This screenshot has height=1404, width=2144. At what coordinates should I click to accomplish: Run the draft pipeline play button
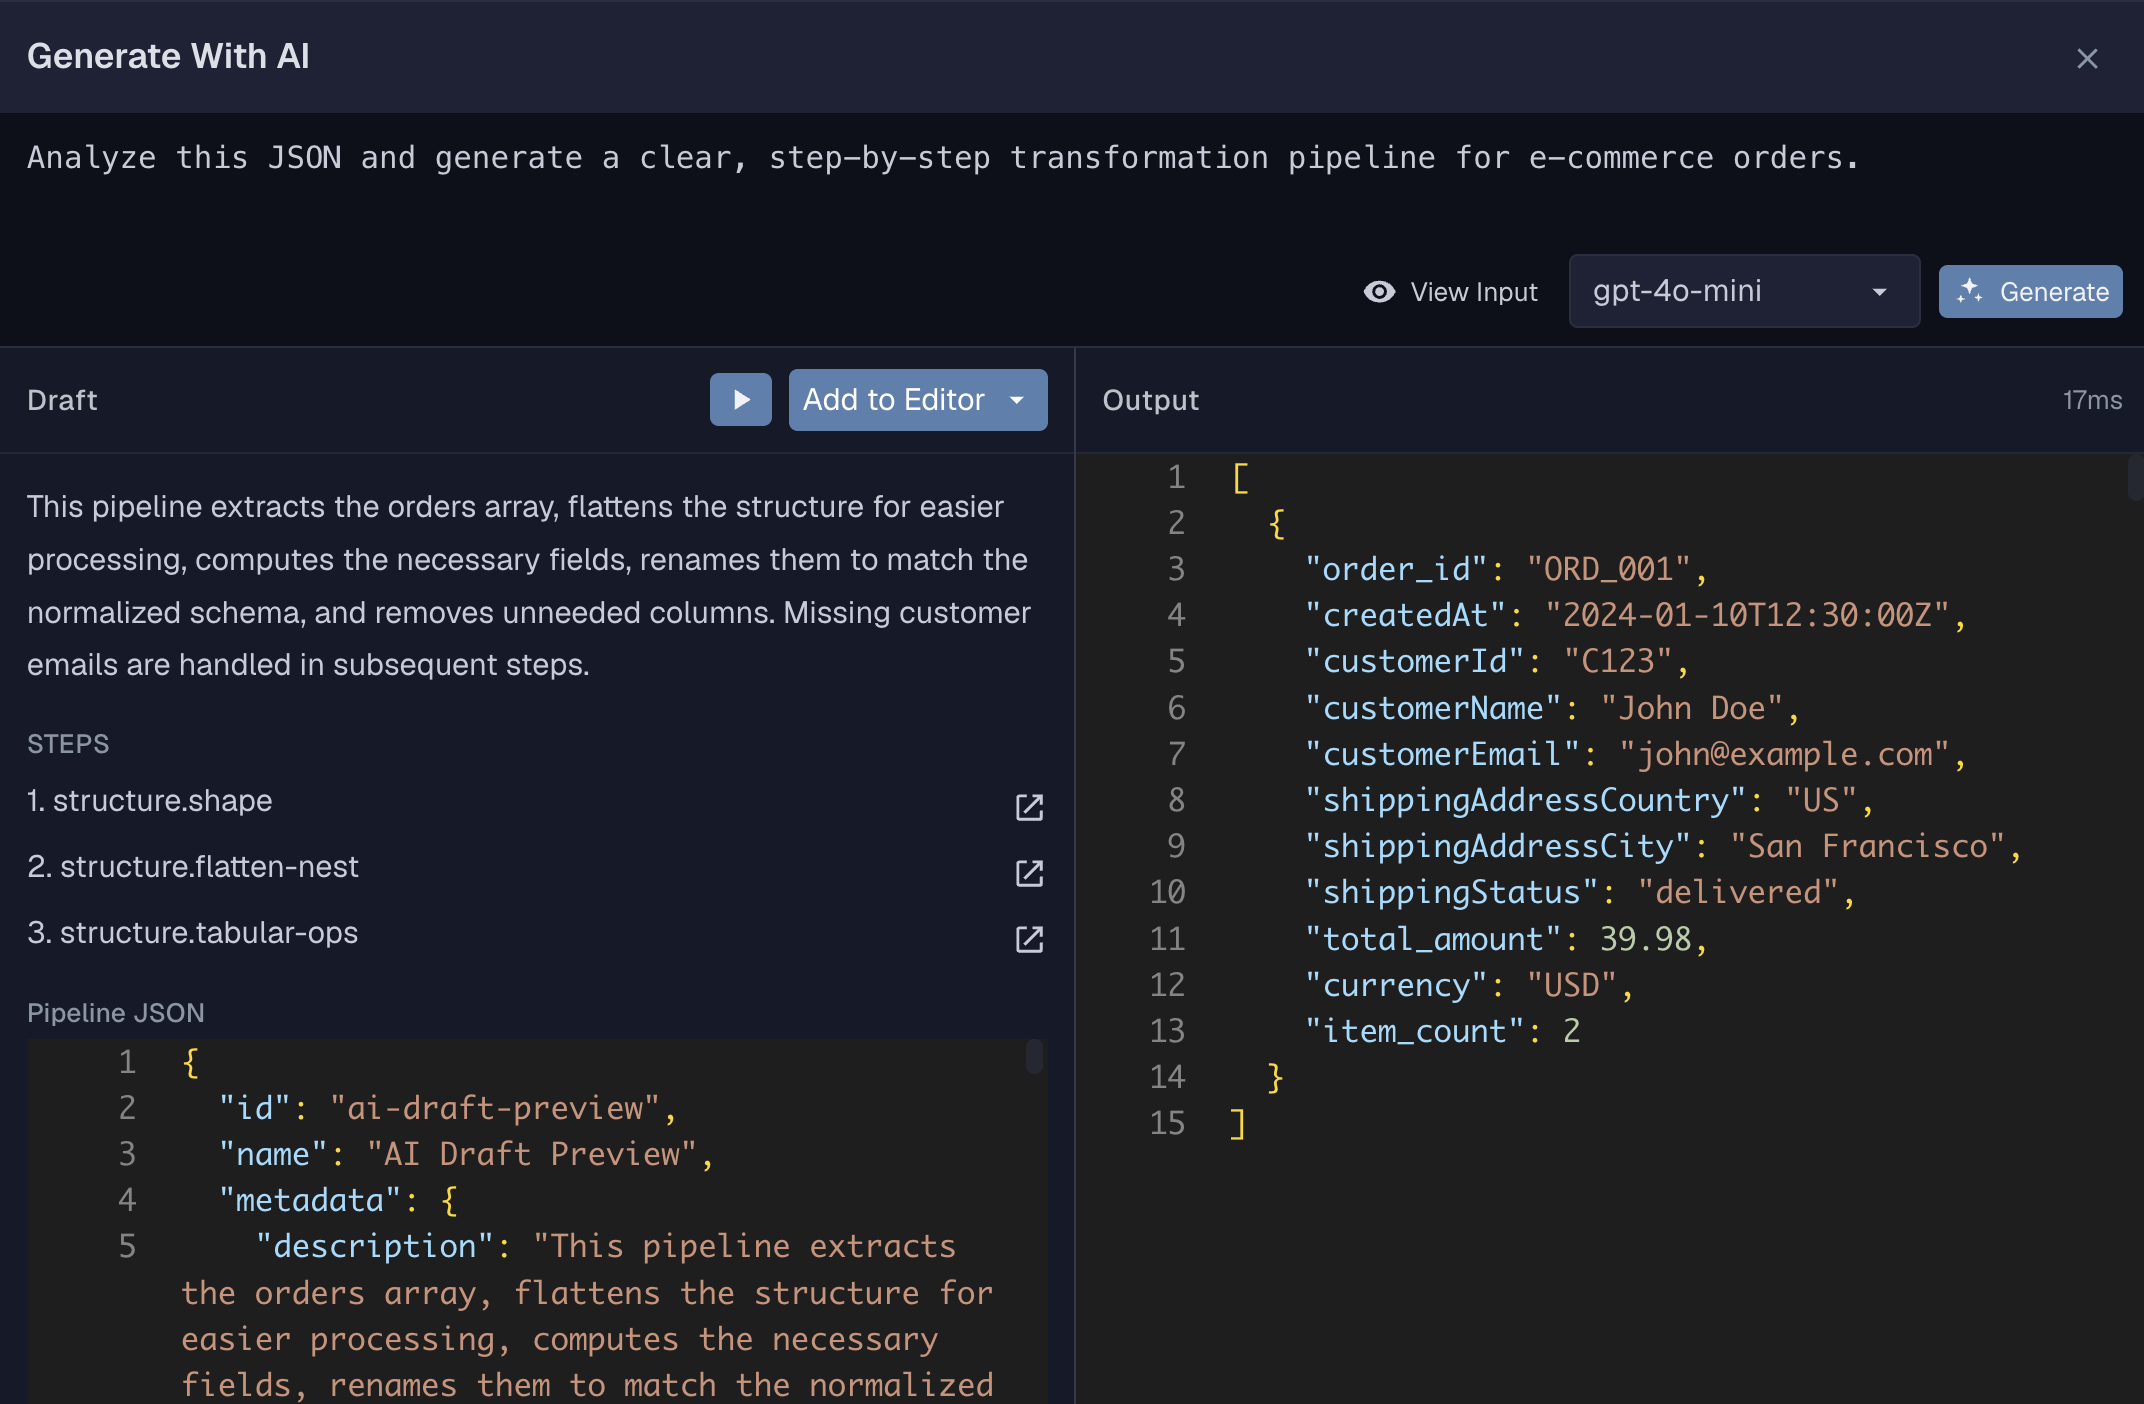tap(740, 400)
